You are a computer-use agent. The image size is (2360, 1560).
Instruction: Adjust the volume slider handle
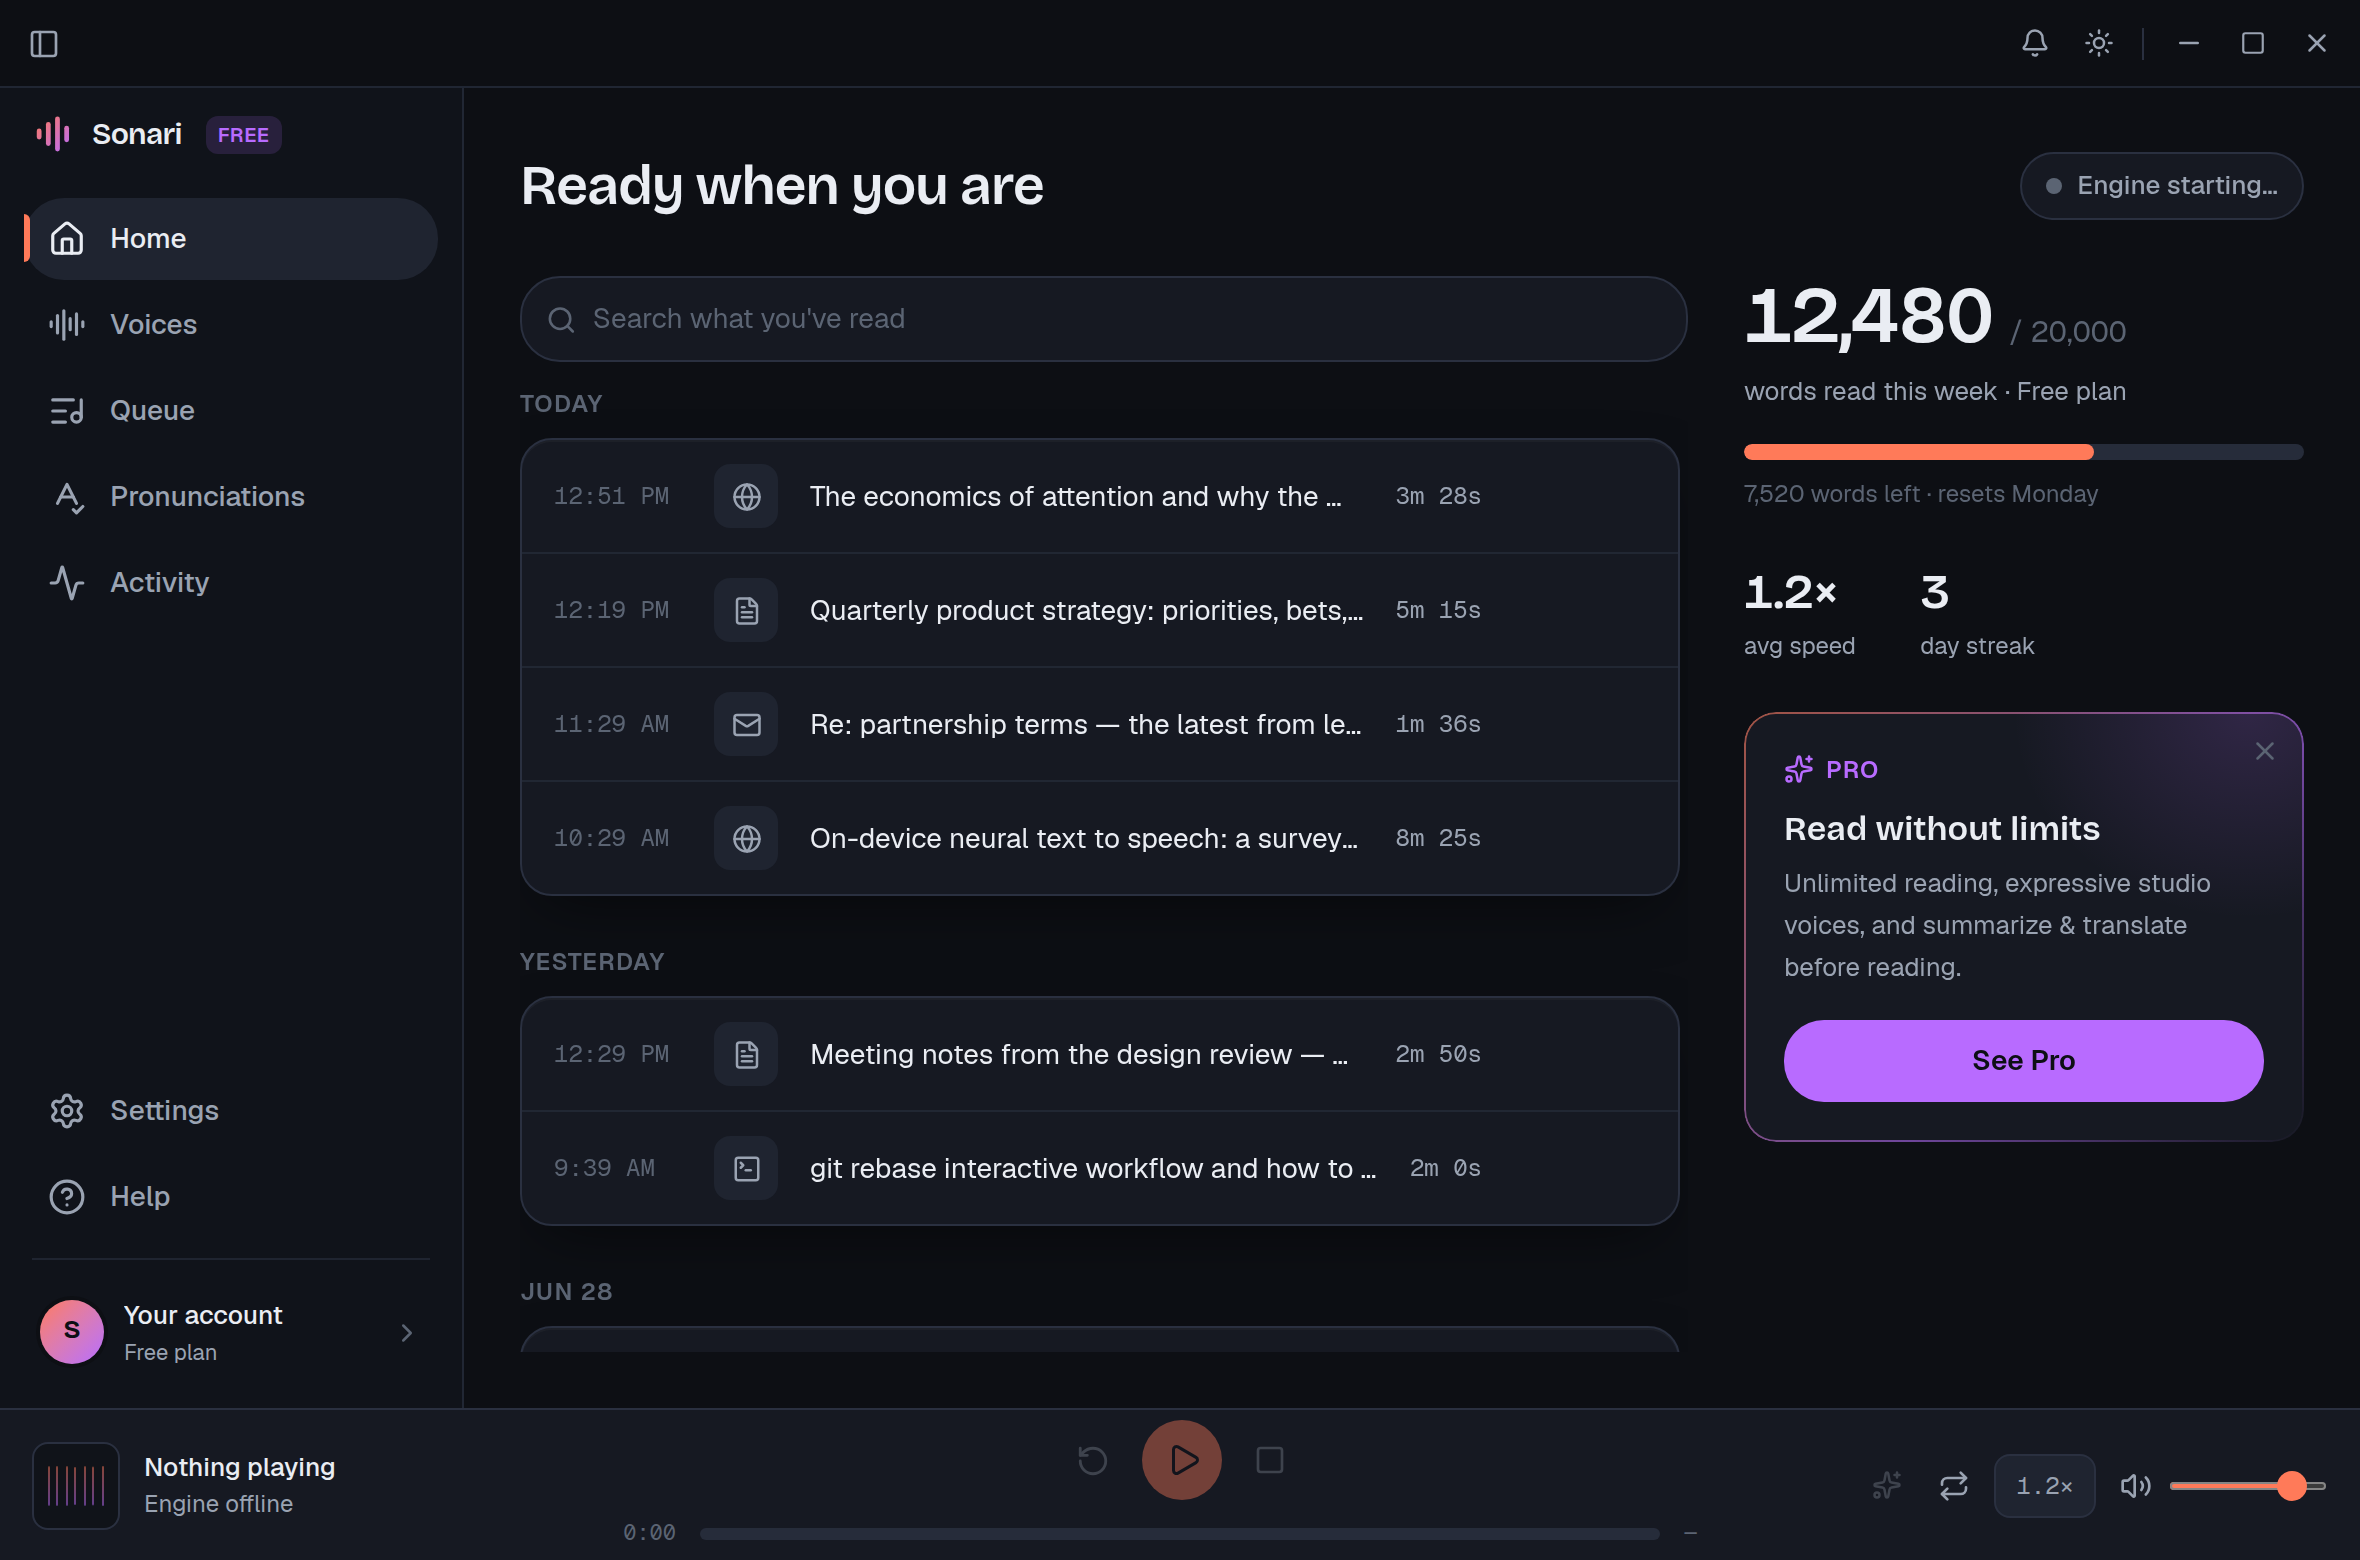(2291, 1486)
